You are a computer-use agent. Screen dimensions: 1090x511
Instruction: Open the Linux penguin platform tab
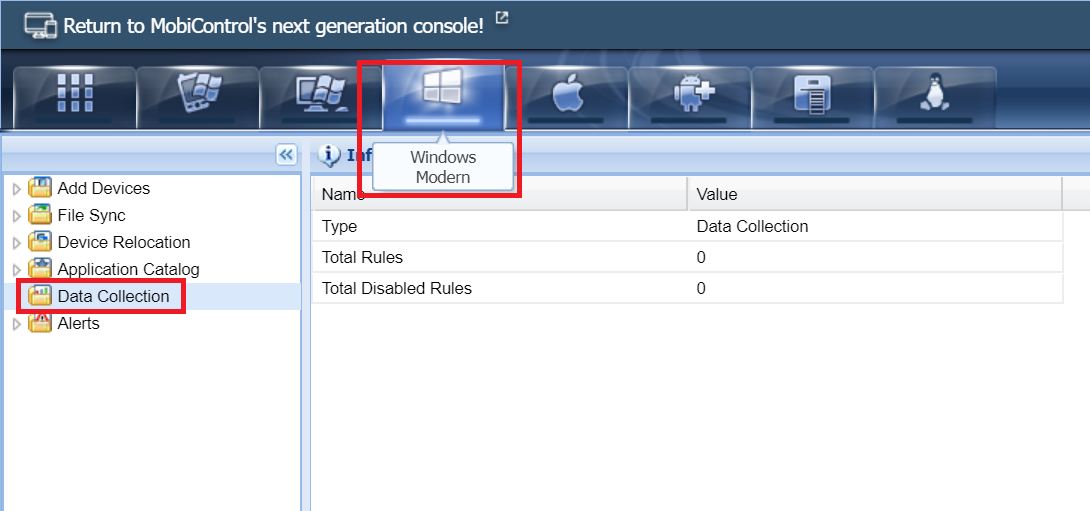click(x=935, y=96)
